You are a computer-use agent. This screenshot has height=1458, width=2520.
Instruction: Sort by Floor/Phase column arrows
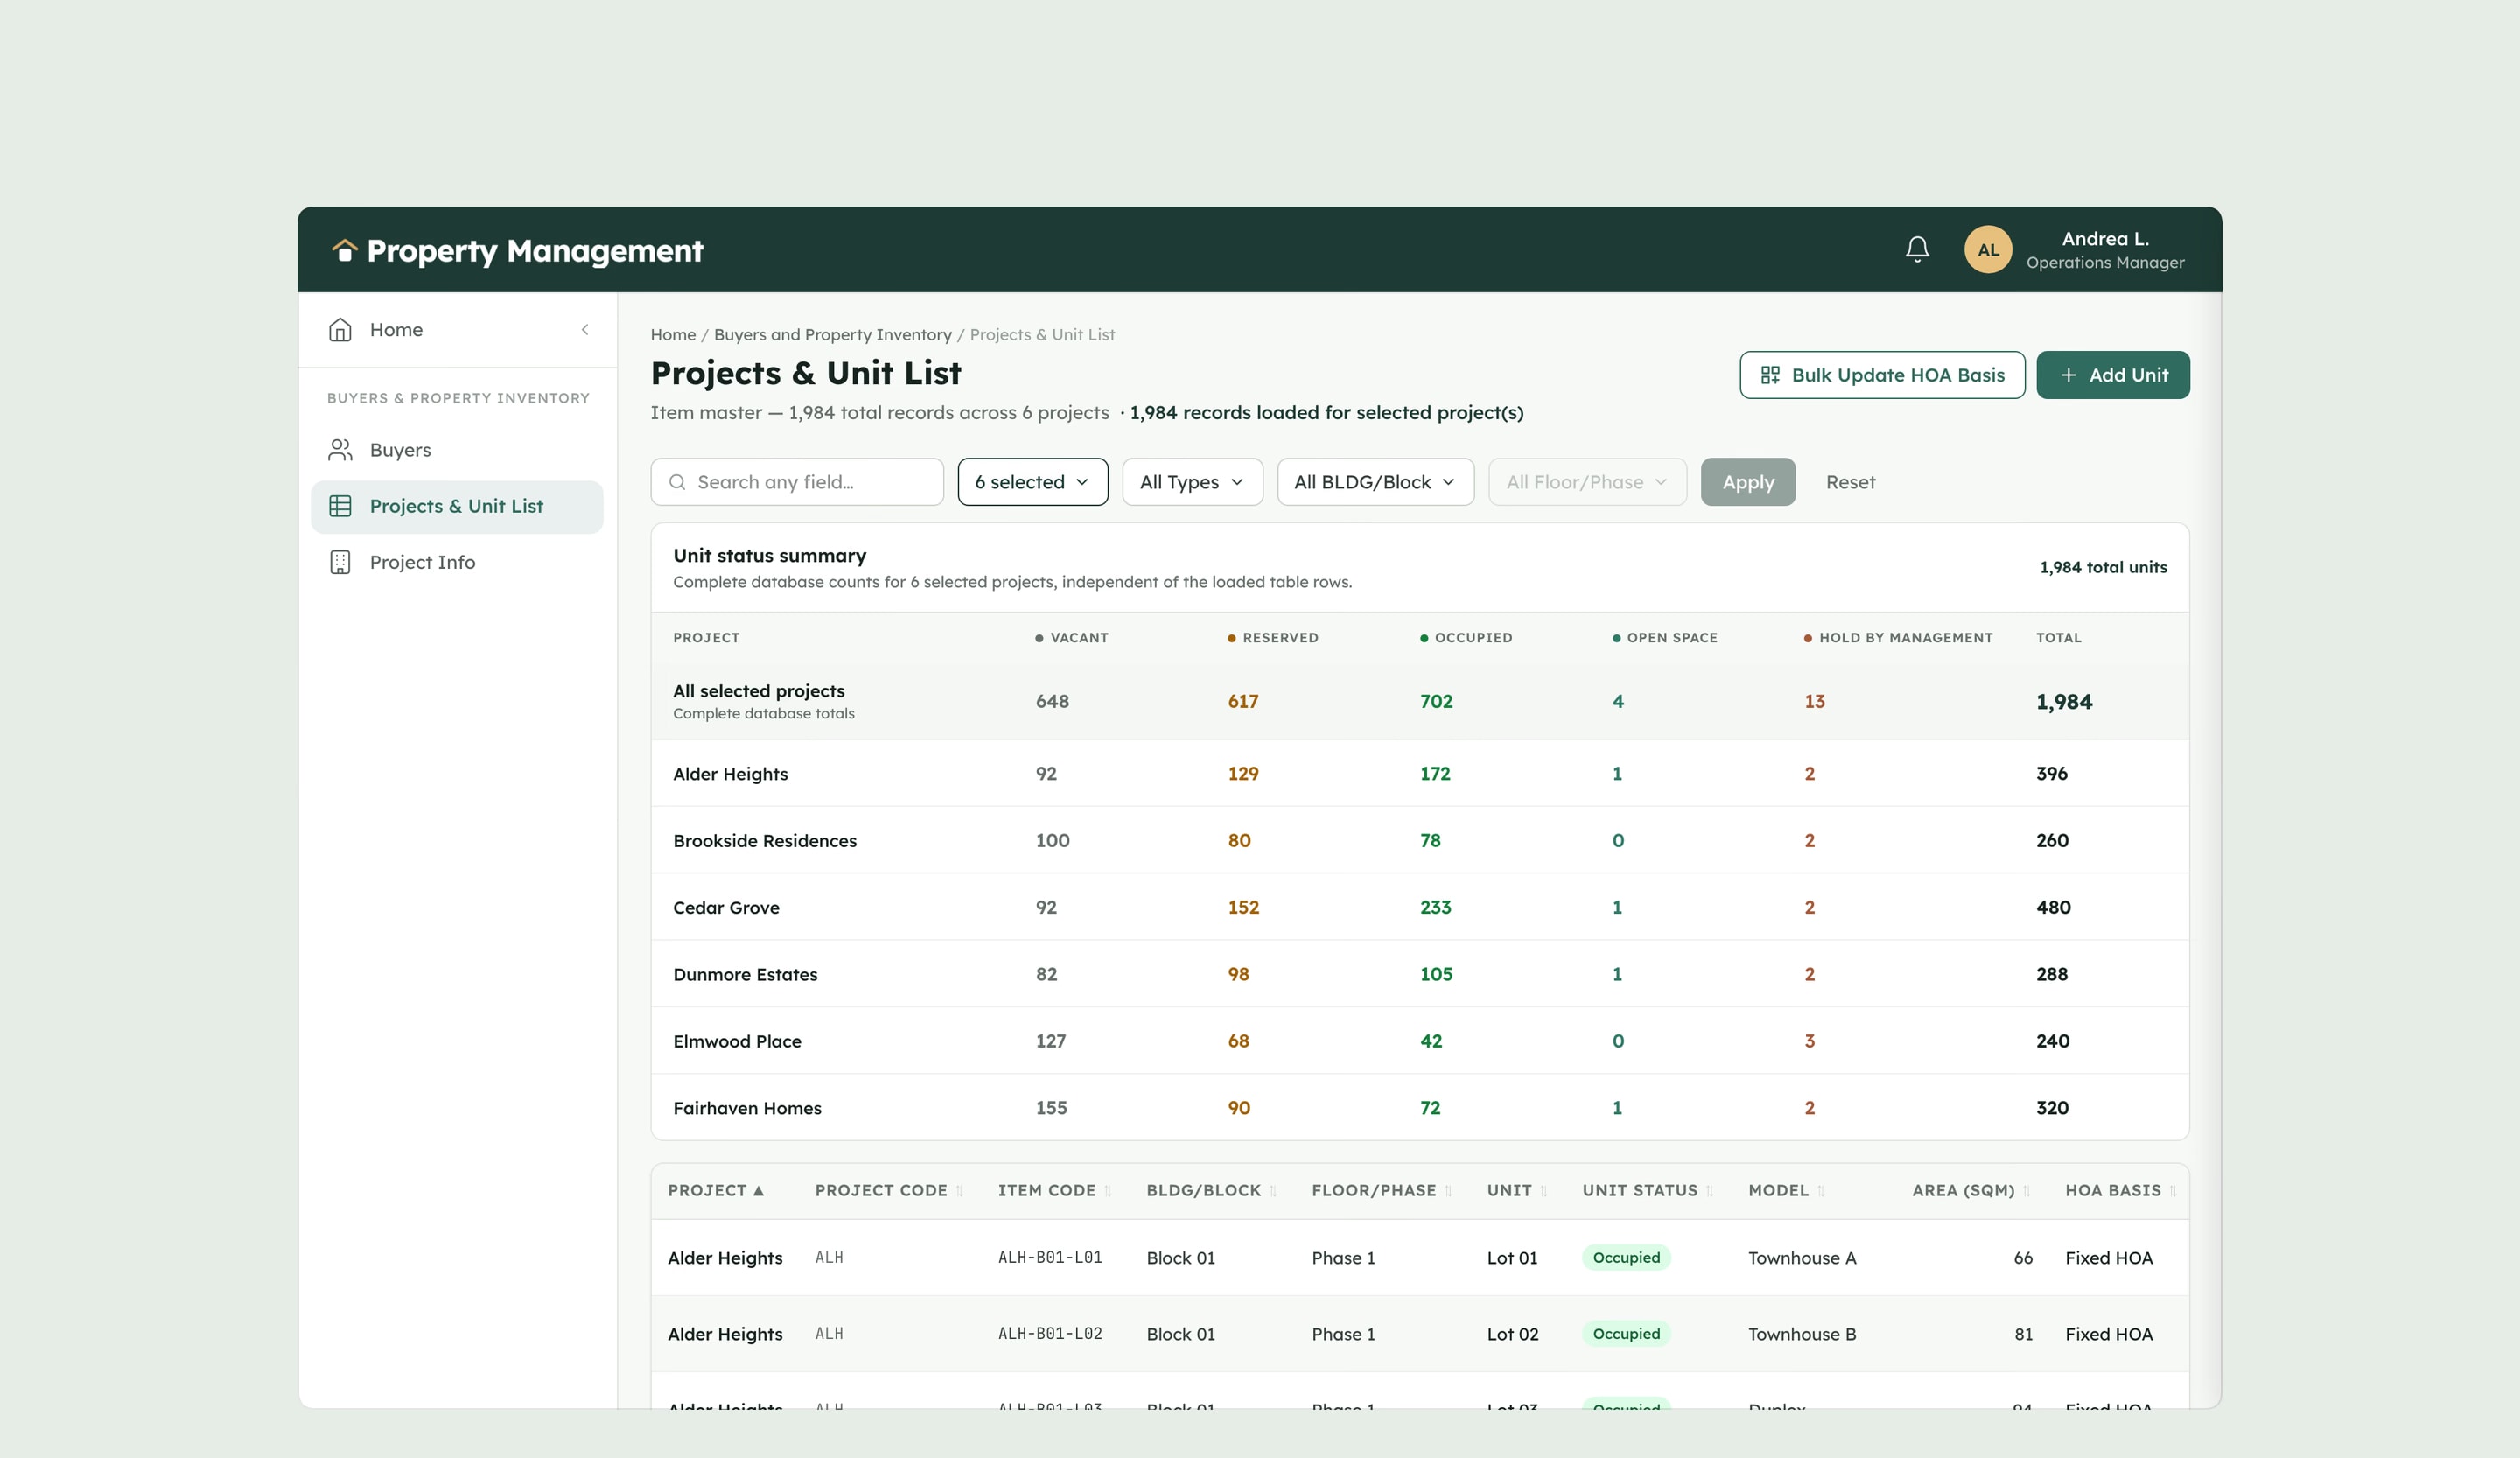coord(1448,1191)
